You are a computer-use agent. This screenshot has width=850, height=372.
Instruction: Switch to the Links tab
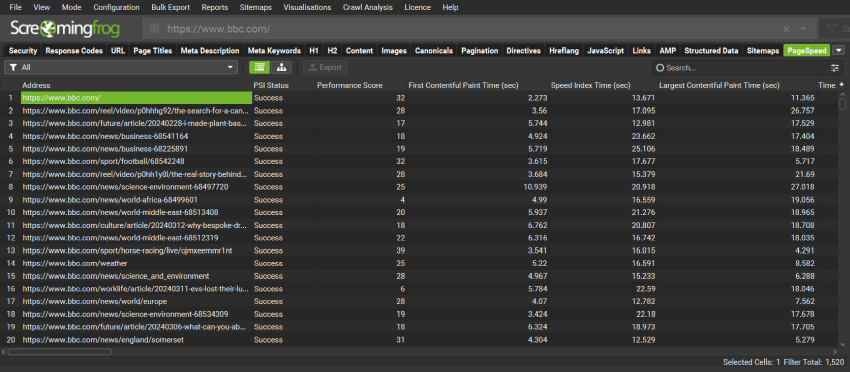642,50
